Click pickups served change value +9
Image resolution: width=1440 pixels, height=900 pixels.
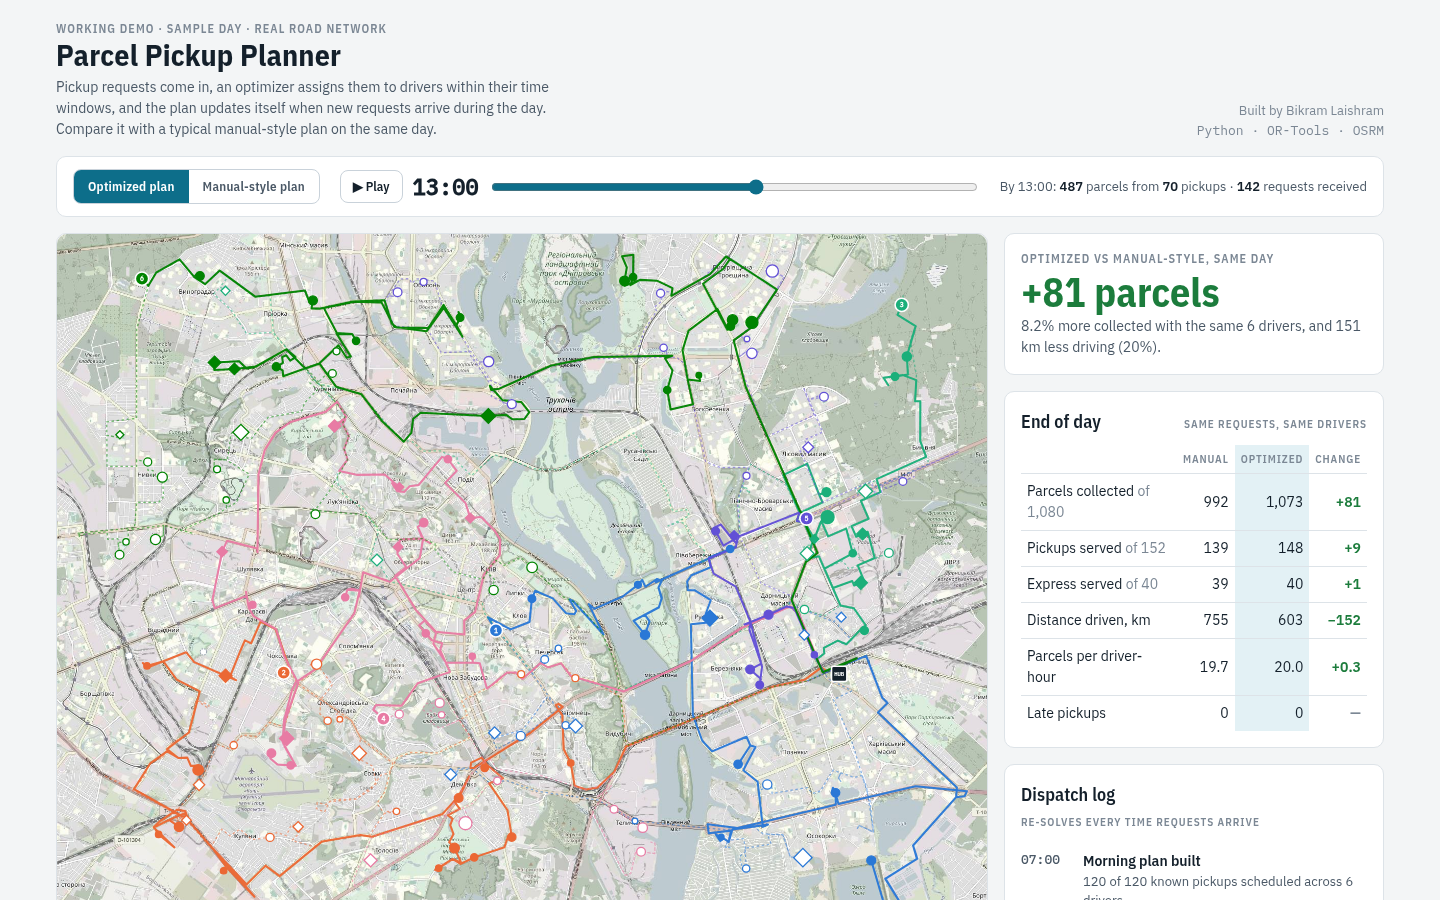[x=1352, y=548]
